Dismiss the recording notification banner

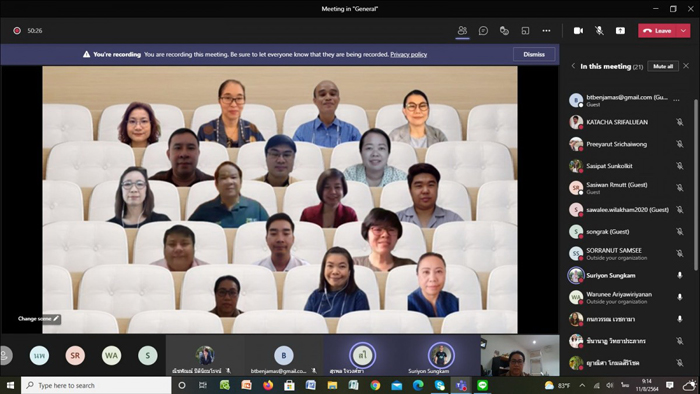(534, 54)
